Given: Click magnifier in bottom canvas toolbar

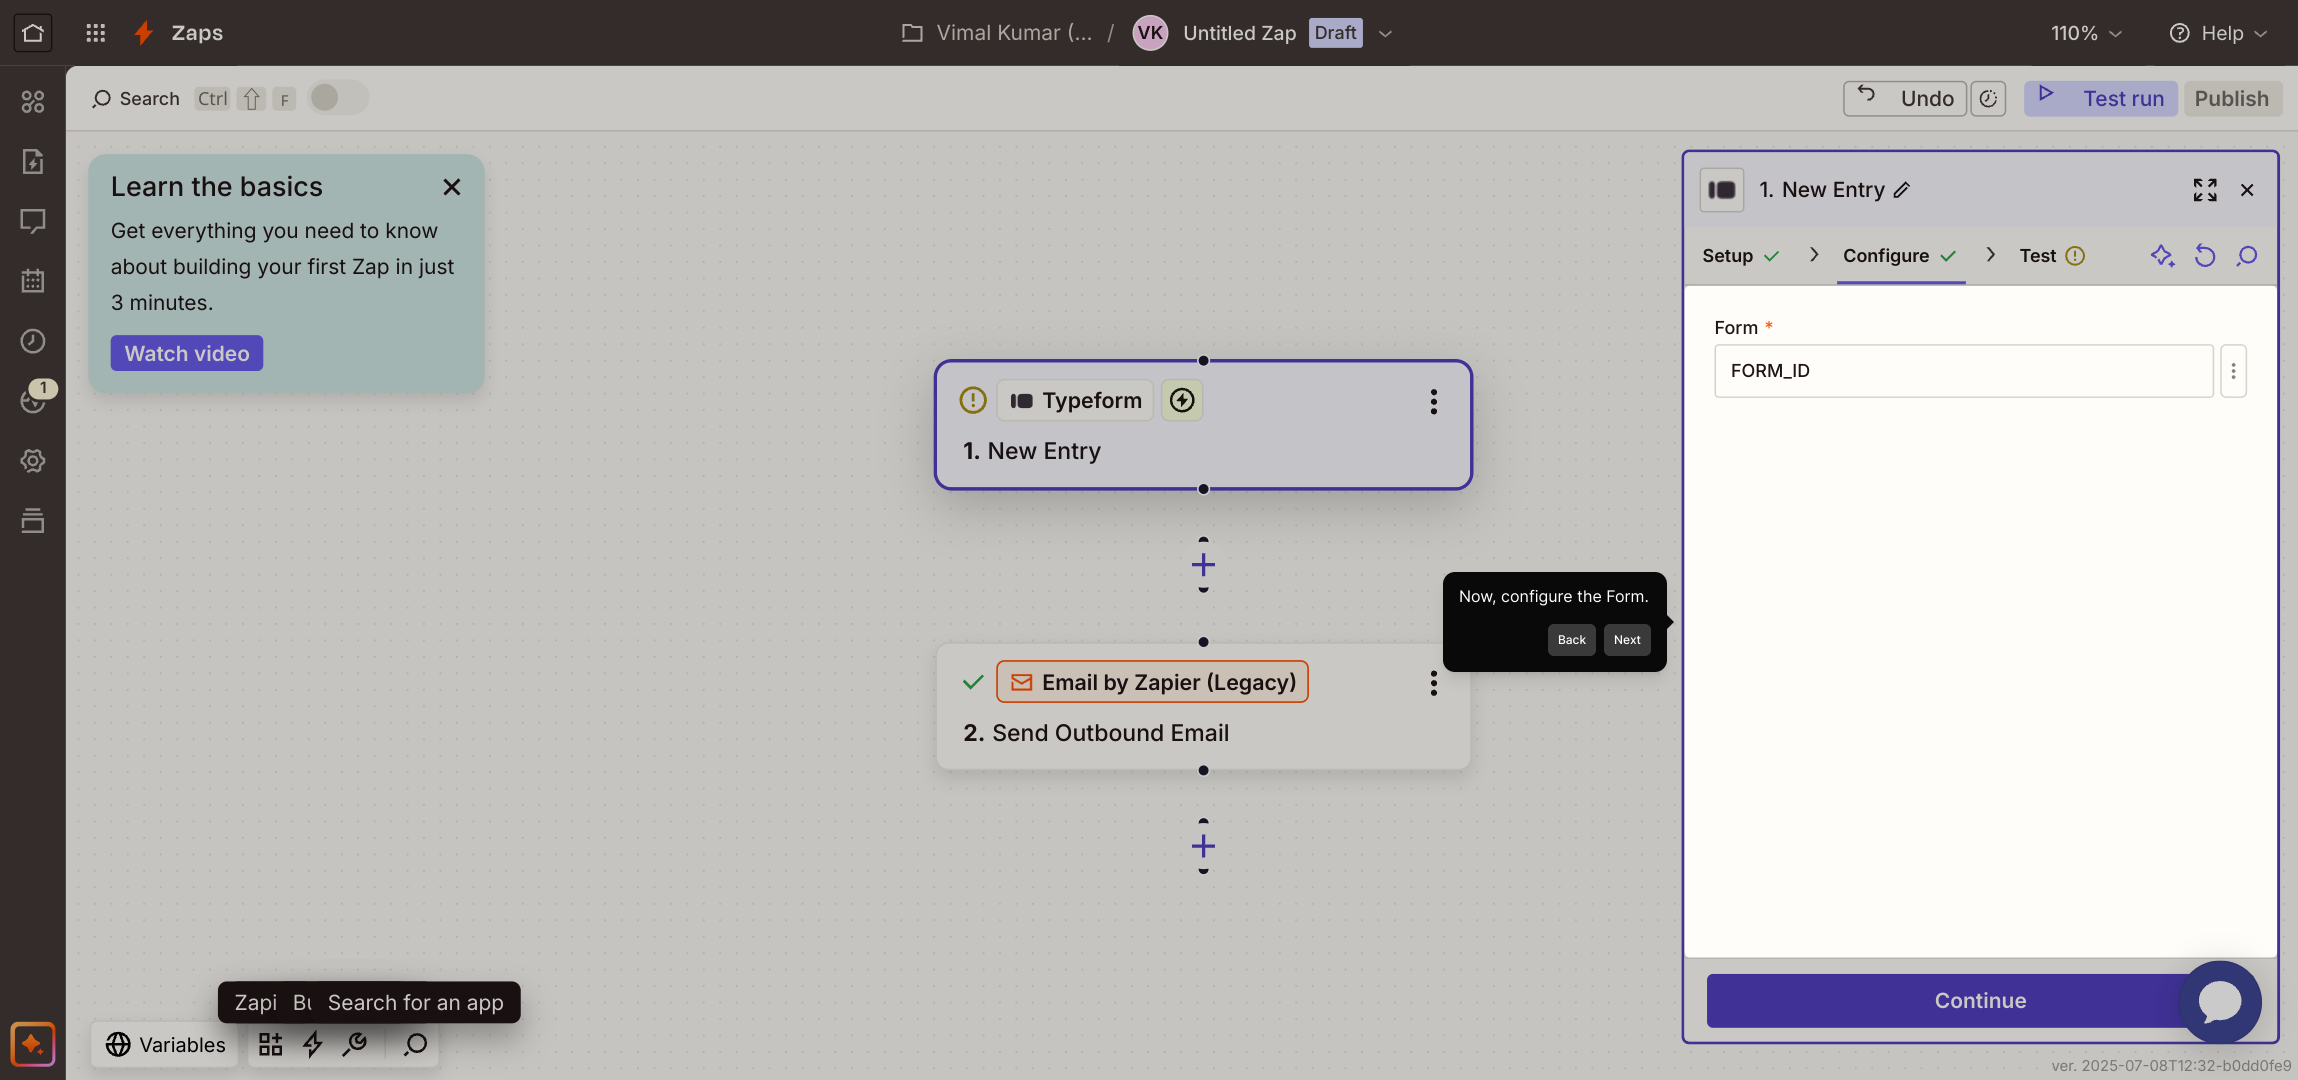Looking at the screenshot, I should coord(416,1045).
